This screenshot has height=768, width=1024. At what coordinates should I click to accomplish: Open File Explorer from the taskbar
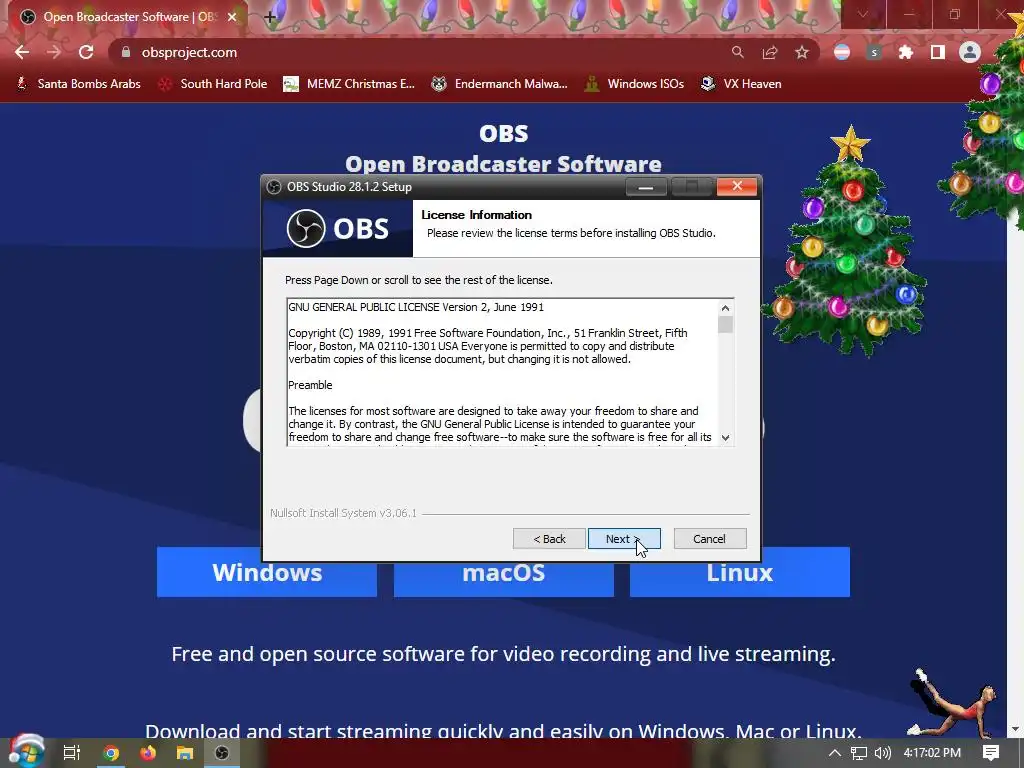(185, 753)
